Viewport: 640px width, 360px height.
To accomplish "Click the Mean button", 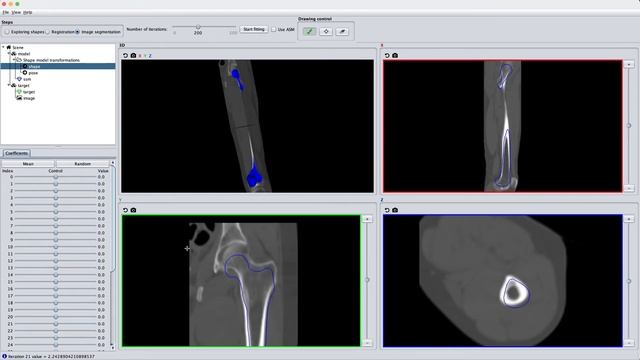I will [x=28, y=164].
